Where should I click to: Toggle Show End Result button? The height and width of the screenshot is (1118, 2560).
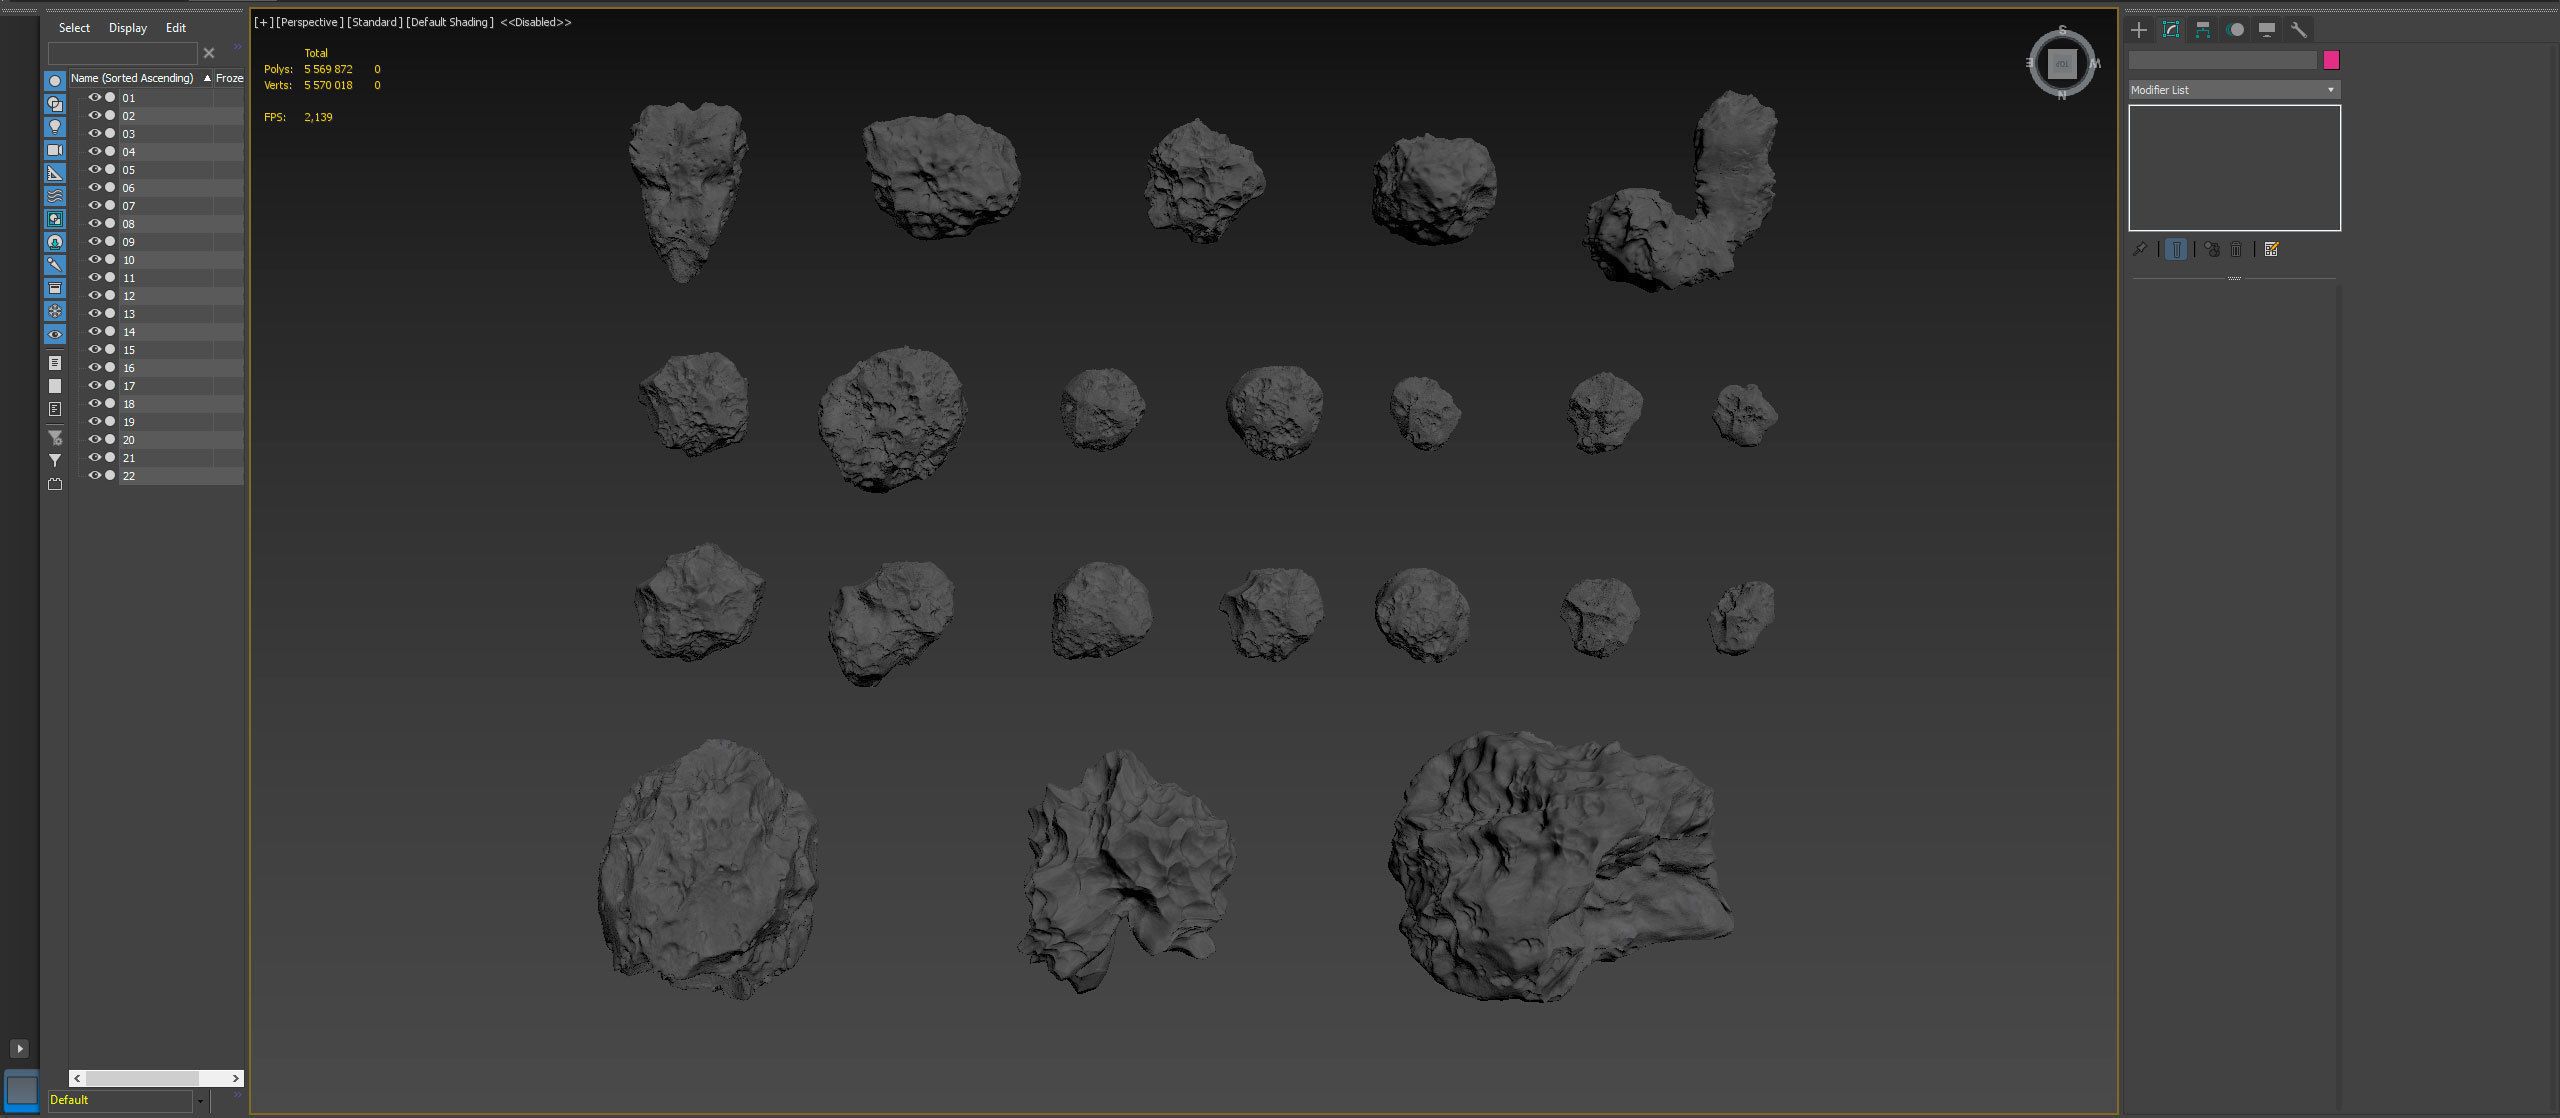tap(2176, 249)
